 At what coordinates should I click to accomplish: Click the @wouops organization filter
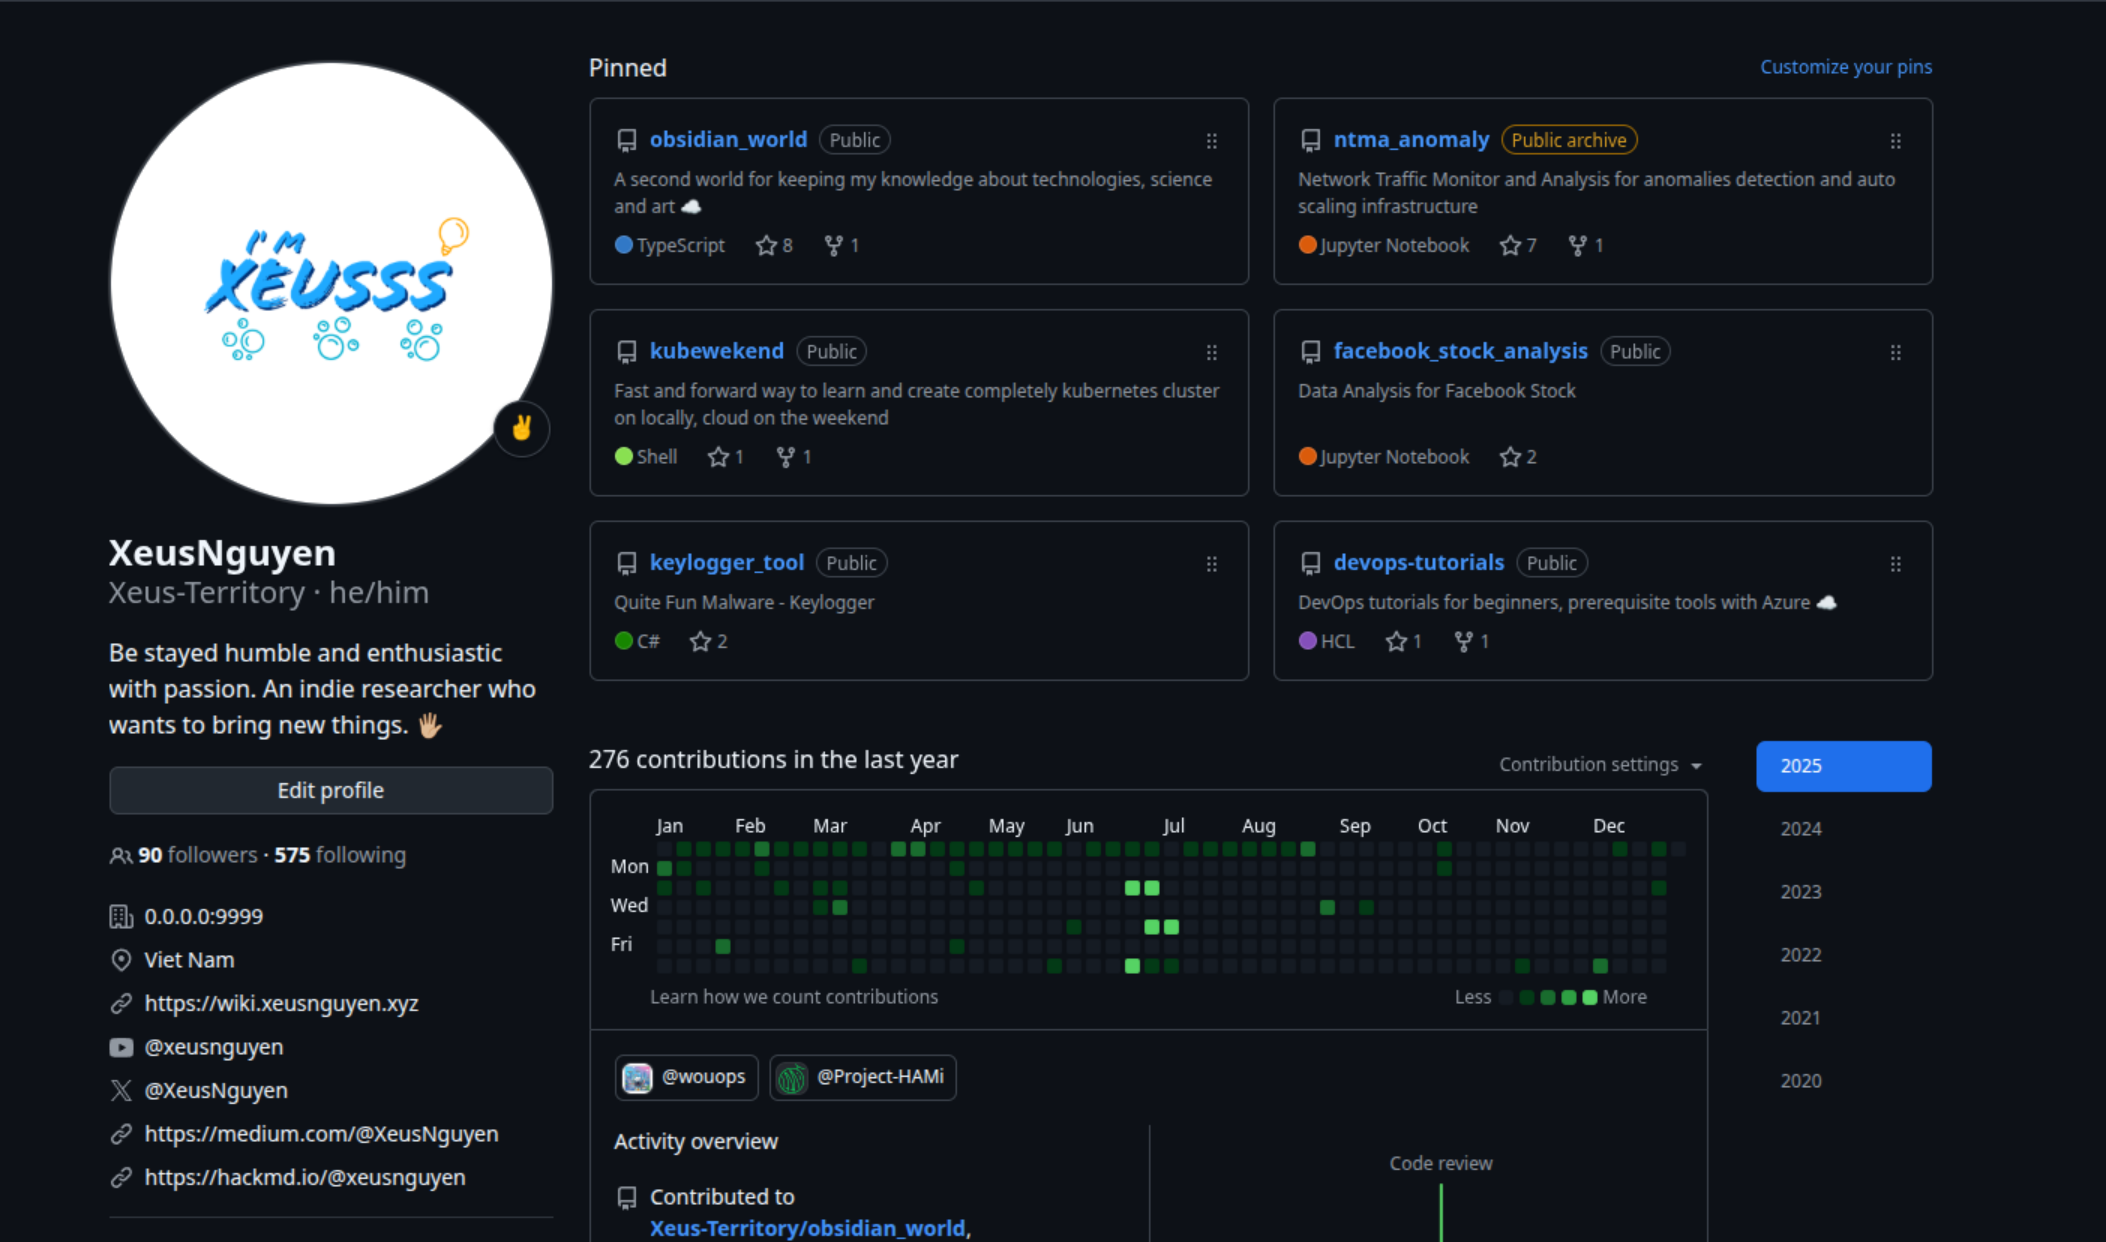click(687, 1077)
